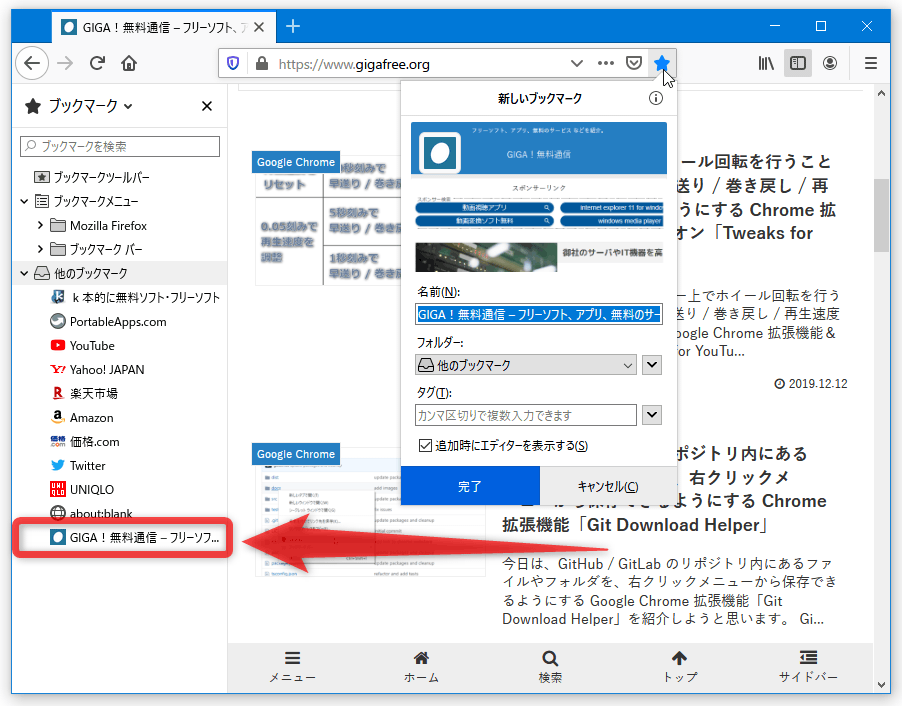Open a new tab with plus button

[x=293, y=26]
